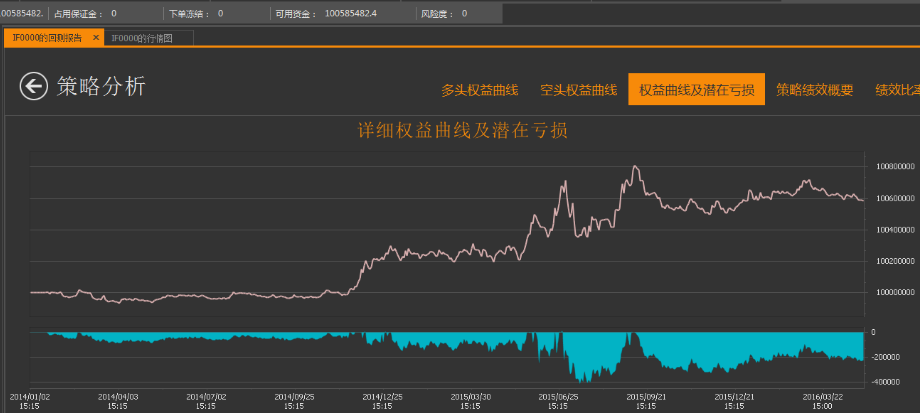This screenshot has width=920, height=413.
Task: Click the 2014/09/25 date axis label
Action: (294, 401)
